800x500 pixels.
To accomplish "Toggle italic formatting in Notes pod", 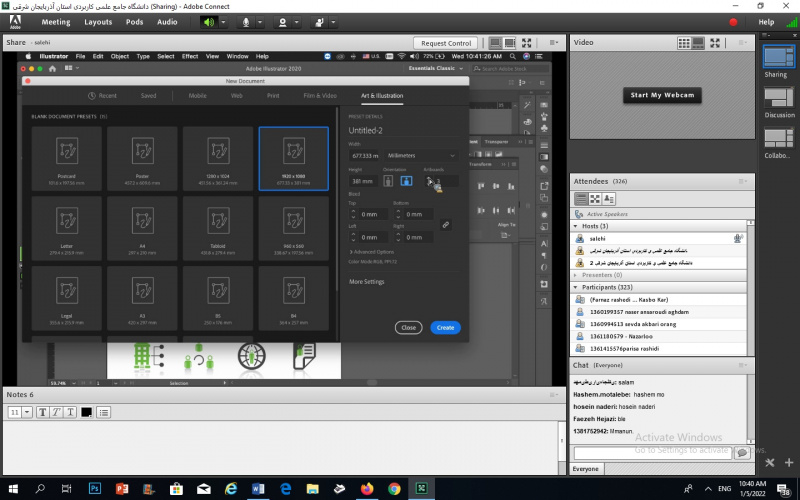I will 57,412.
